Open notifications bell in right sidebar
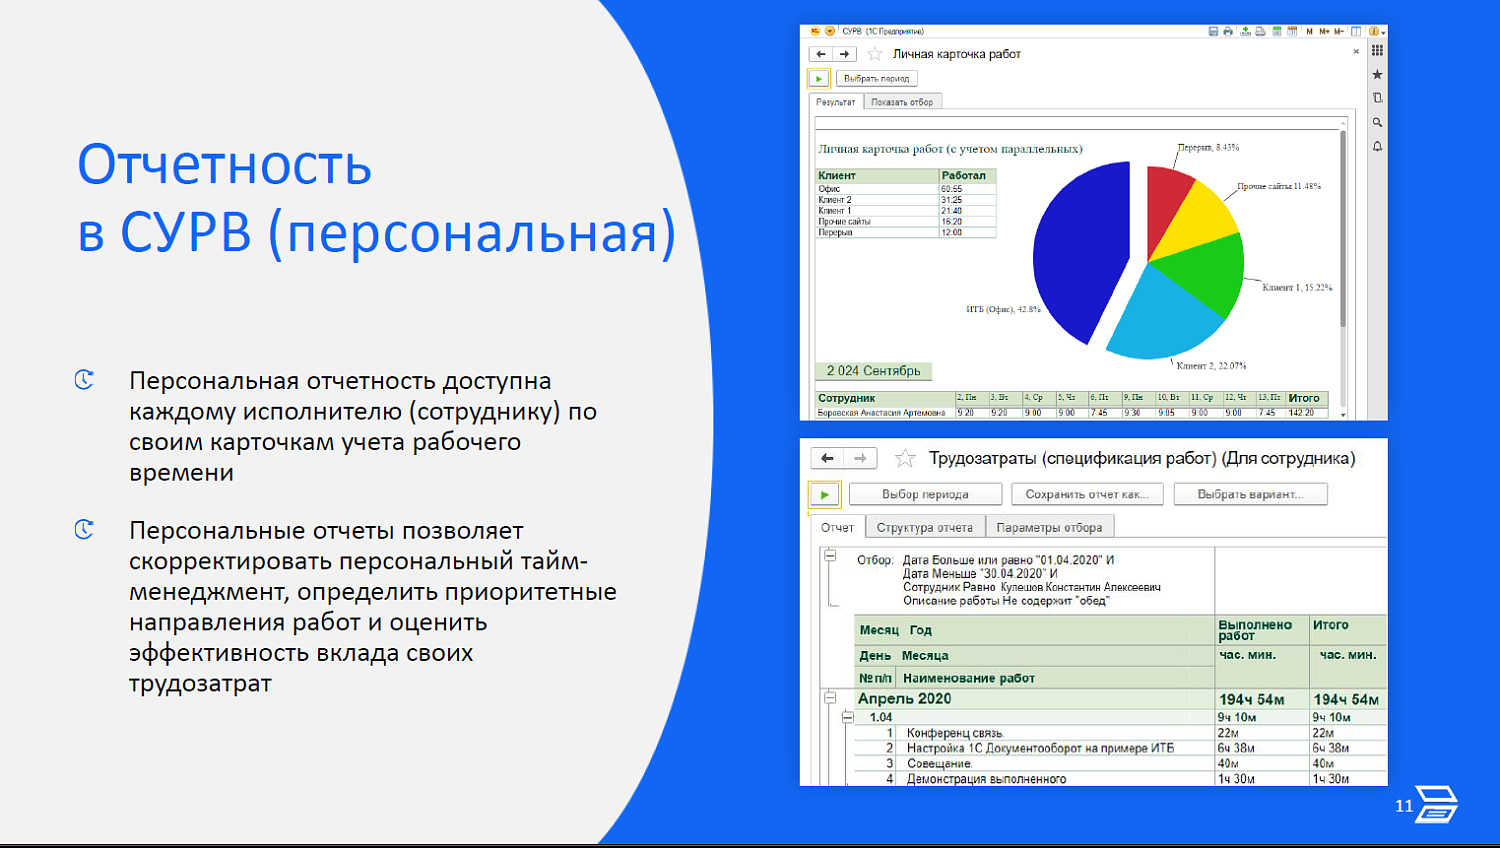 point(1377,146)
